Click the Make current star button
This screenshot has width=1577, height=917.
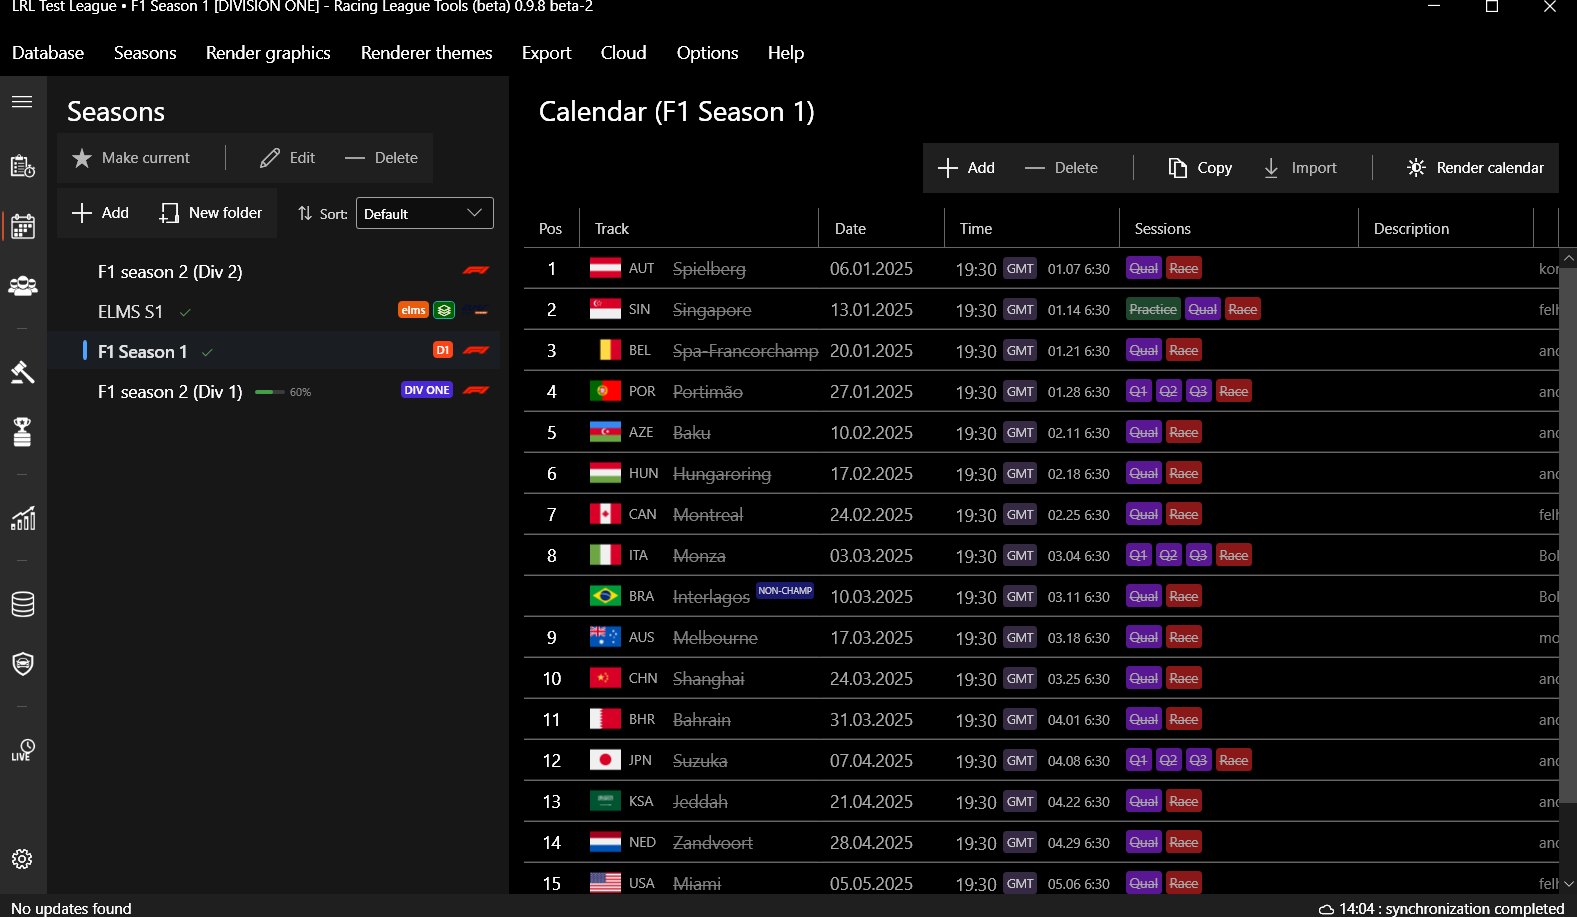(131, 158)
